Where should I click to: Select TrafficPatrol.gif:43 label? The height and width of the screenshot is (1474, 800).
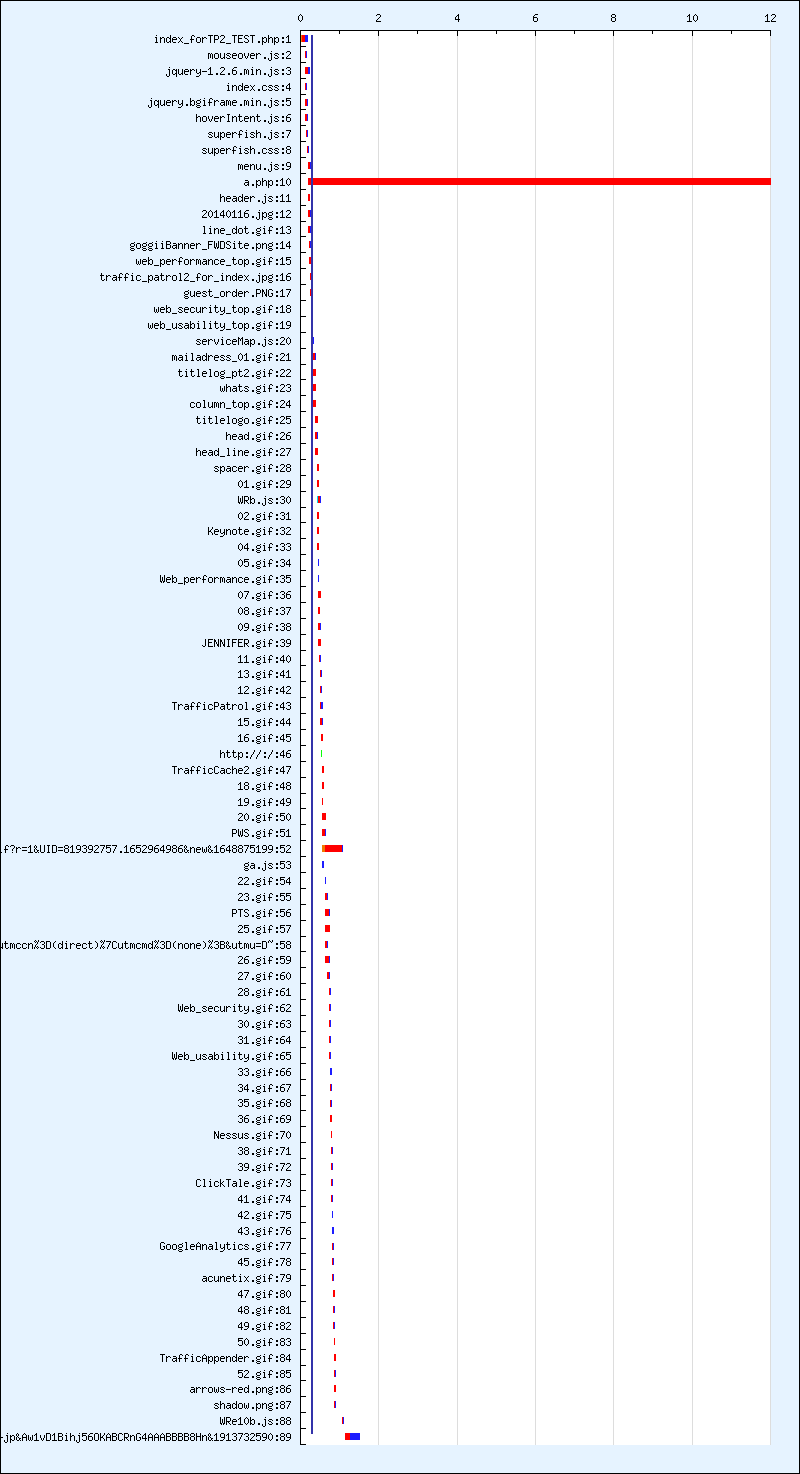(232, 706)
